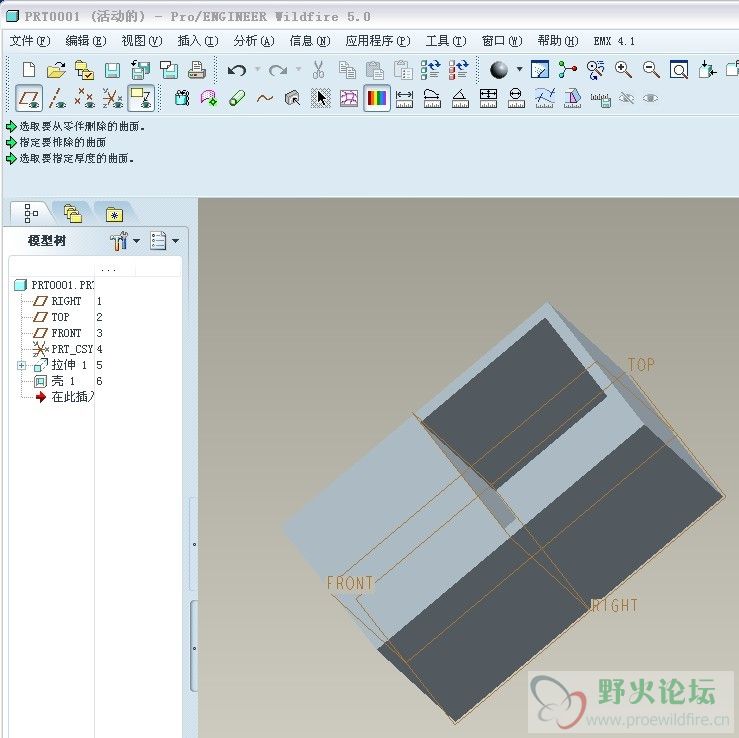Toggle datum axes display
Image resolution: width=739 pixels, height=738 pixels.
click(x=57, y=98)
